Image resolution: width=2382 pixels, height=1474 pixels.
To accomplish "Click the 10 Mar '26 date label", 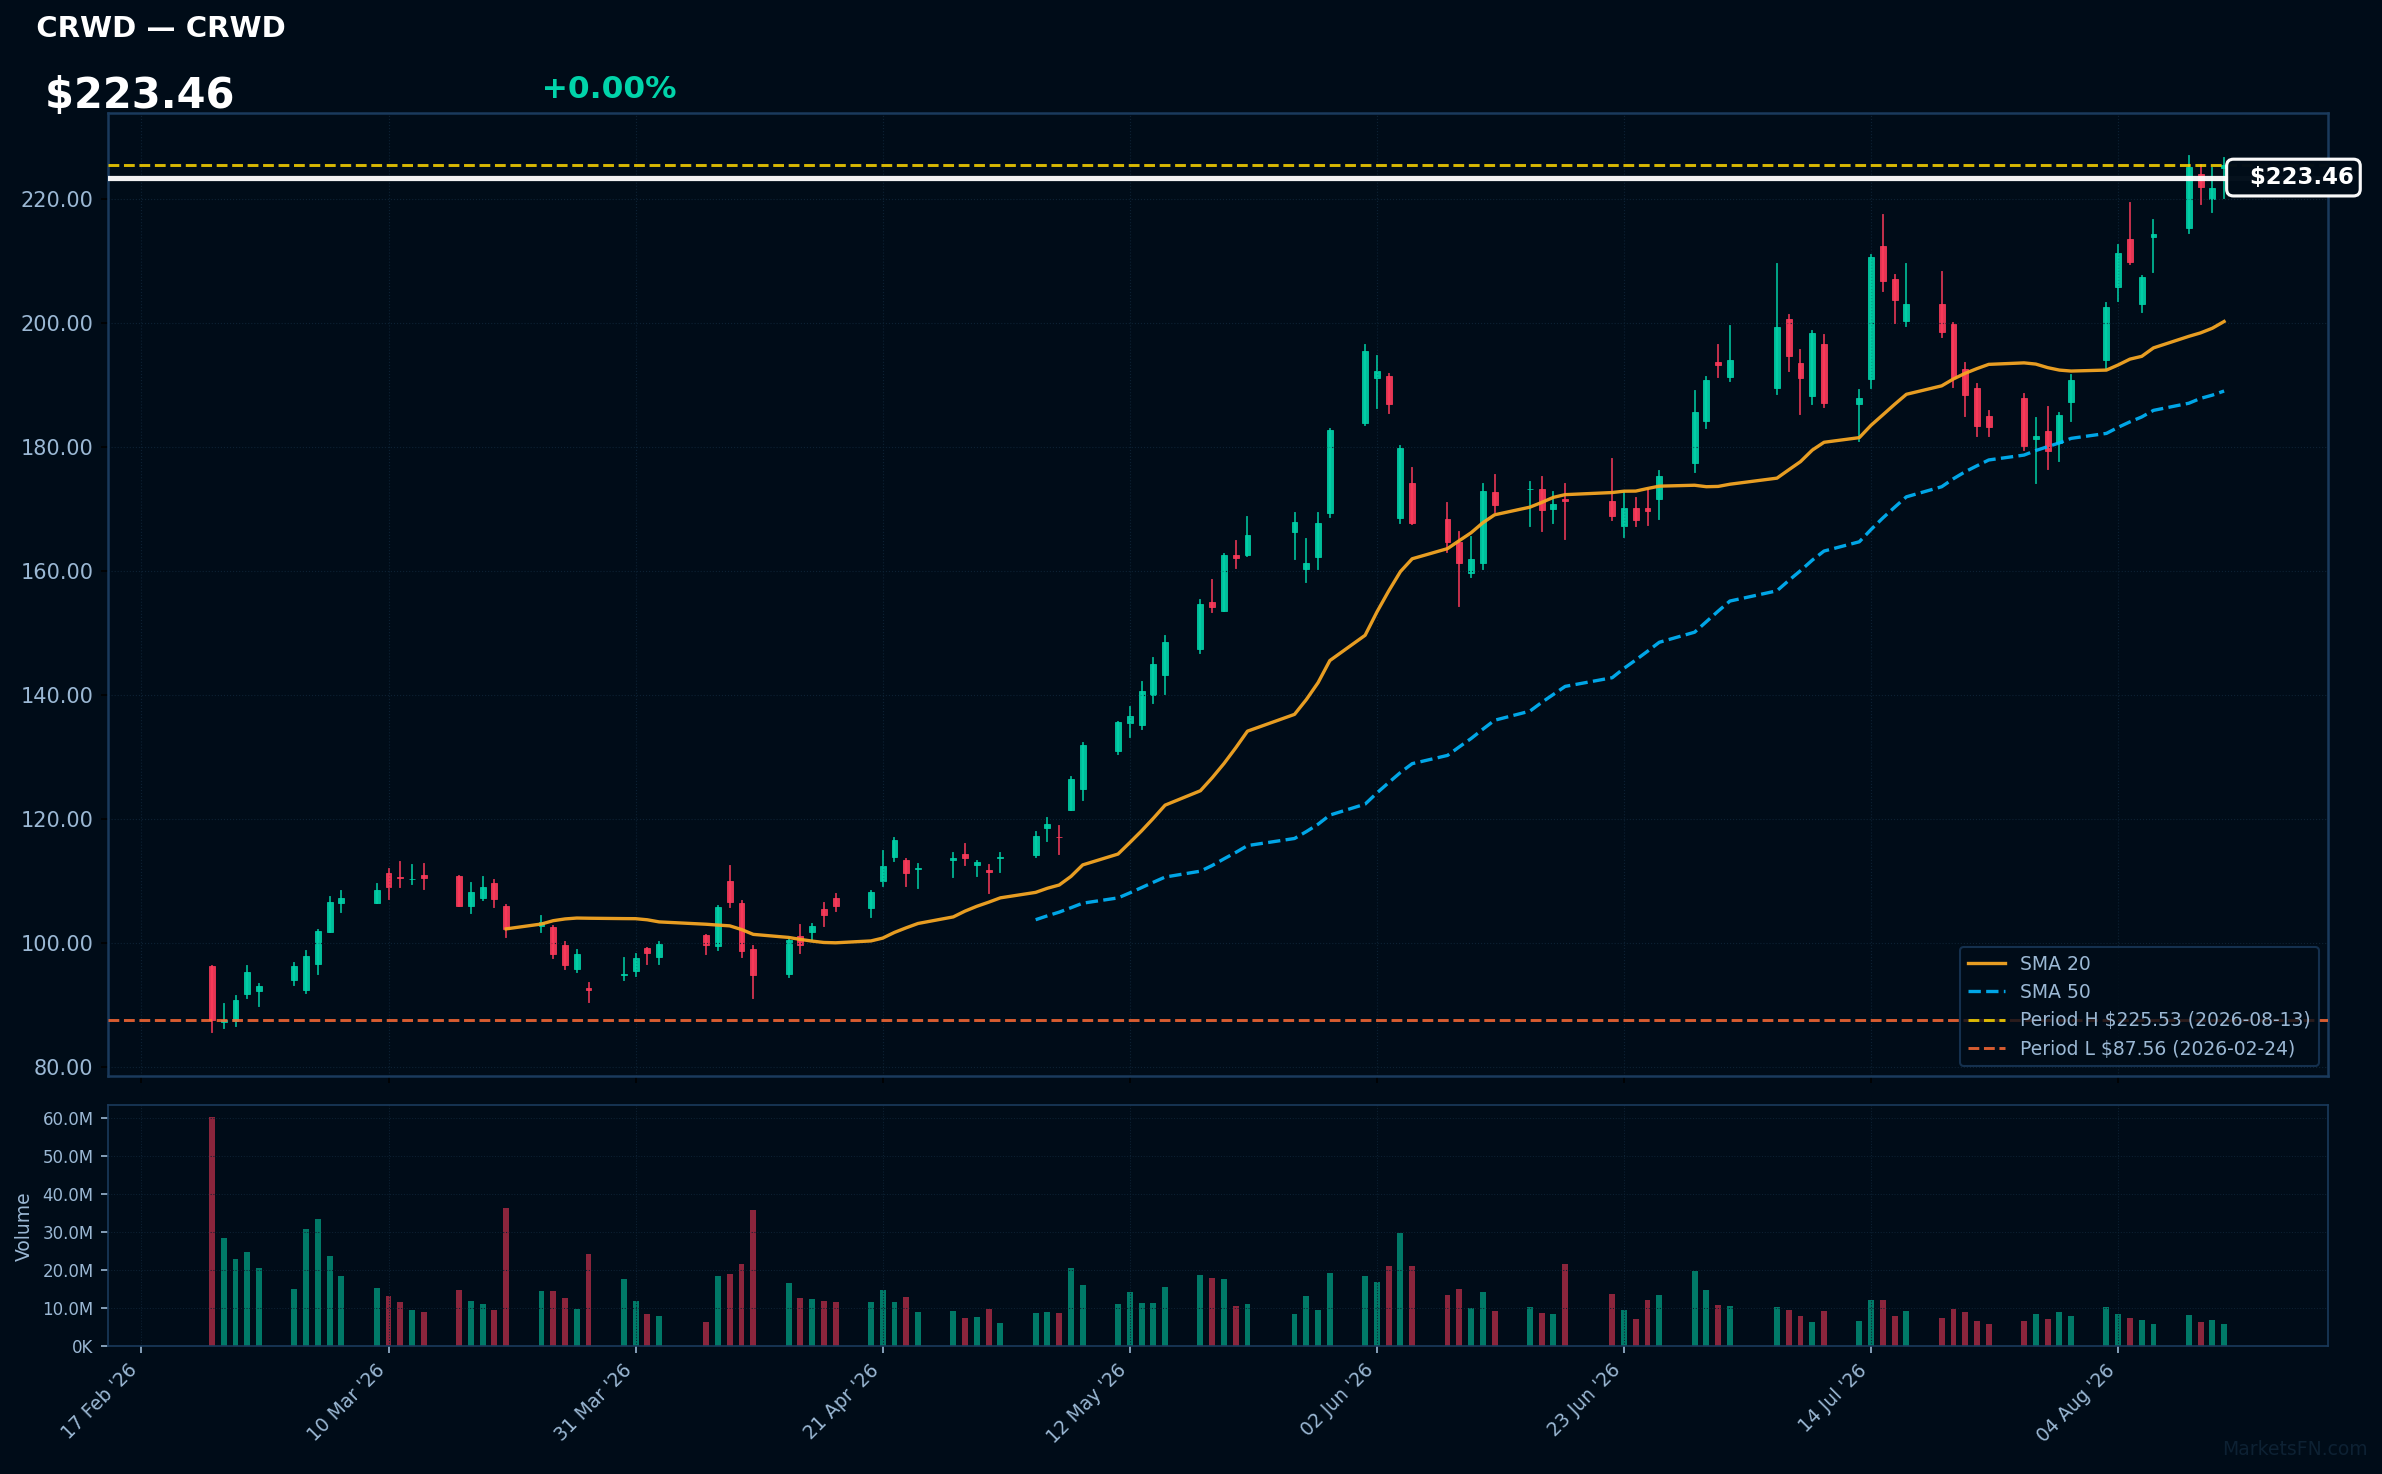I will coord(346,1401).
